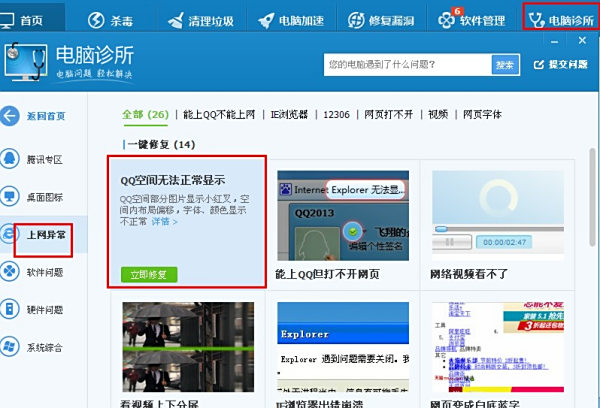Open 清理垃圾 broom cleanup icon
The width and height of the screenshot is (600, 408).
point(176,20)
